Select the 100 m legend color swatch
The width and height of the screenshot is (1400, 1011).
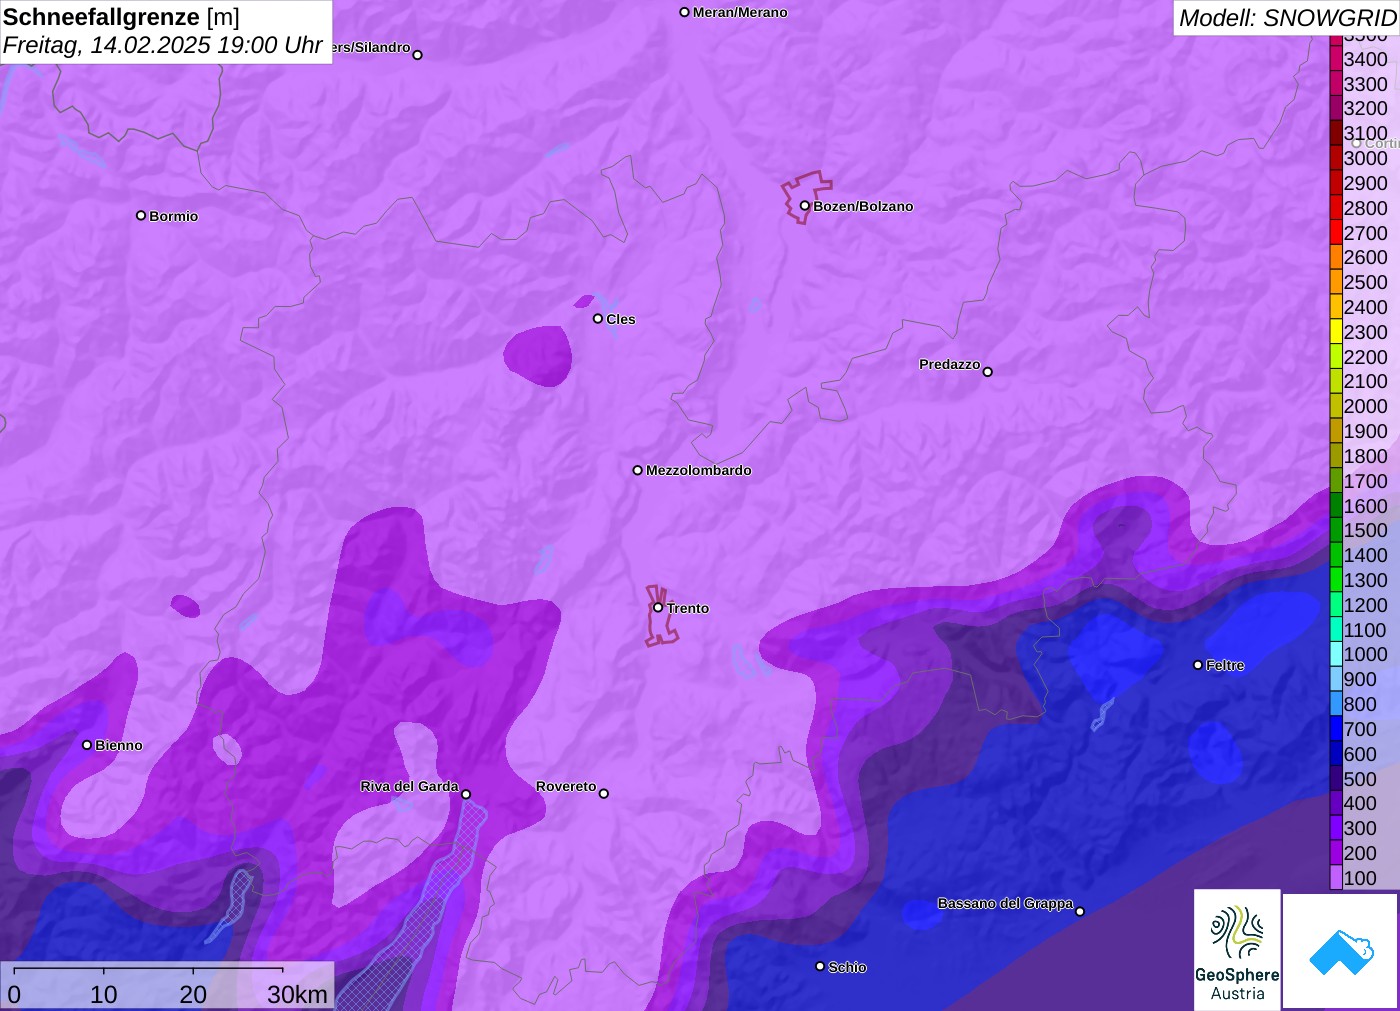click(x=1336, y=878)
